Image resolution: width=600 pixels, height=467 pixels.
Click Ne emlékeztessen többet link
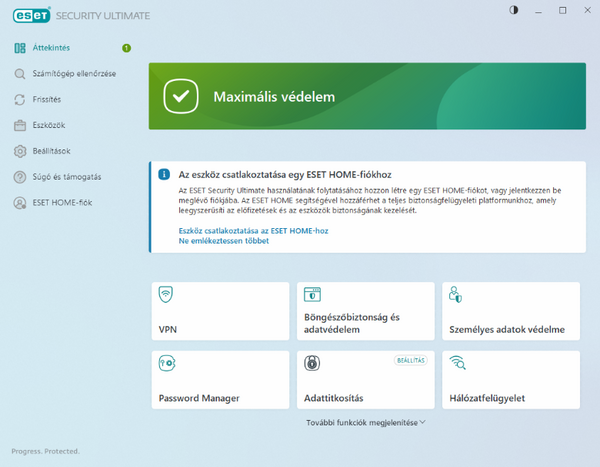(x=223, y=242)
